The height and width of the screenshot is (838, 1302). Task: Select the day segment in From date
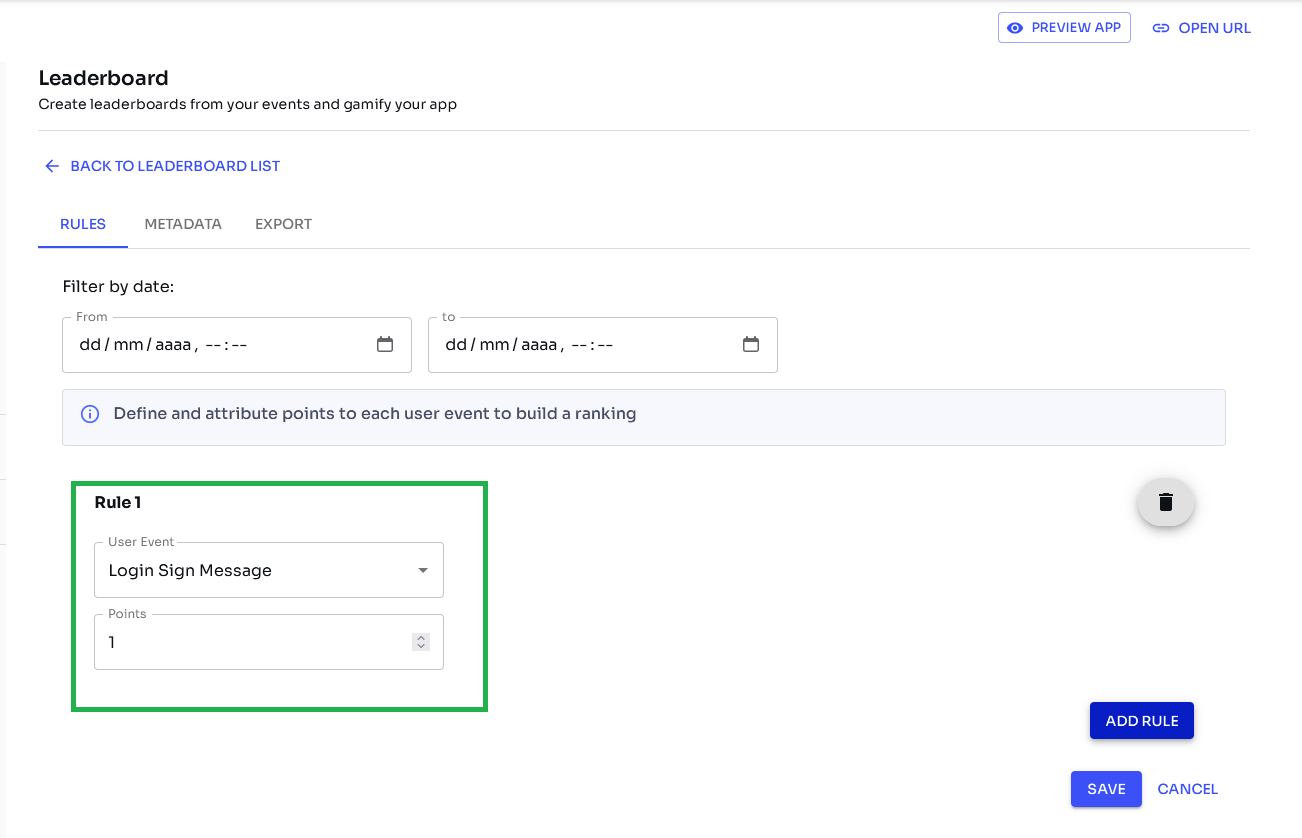tap(90, 345)
